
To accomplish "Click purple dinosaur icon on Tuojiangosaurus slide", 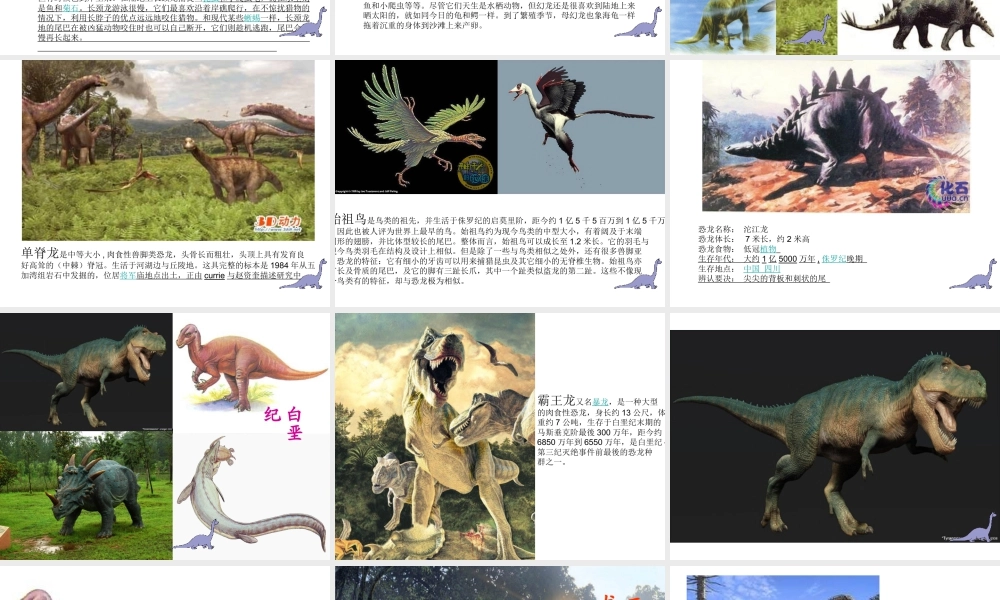I will click(973, 274).
